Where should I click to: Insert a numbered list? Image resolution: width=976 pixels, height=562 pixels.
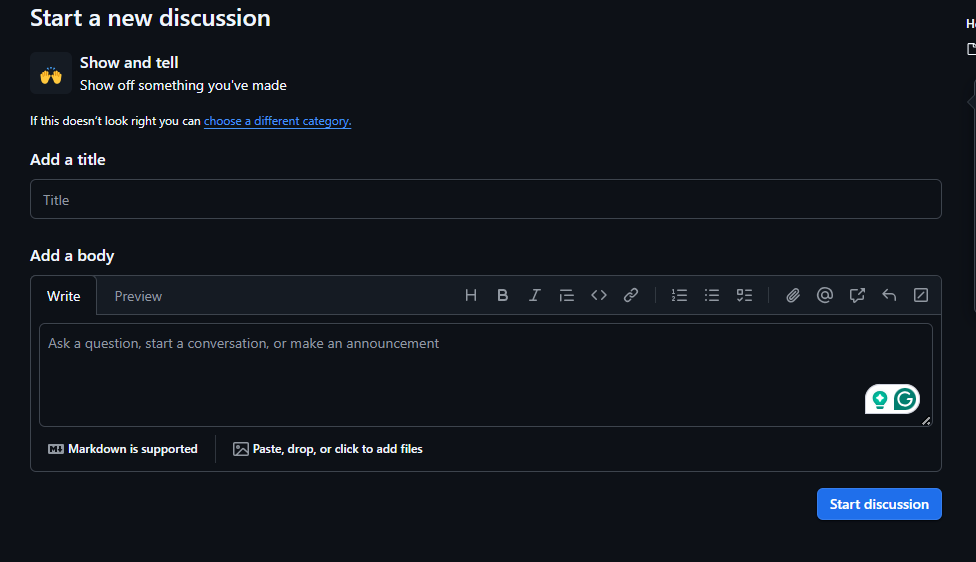pos(680,295)
